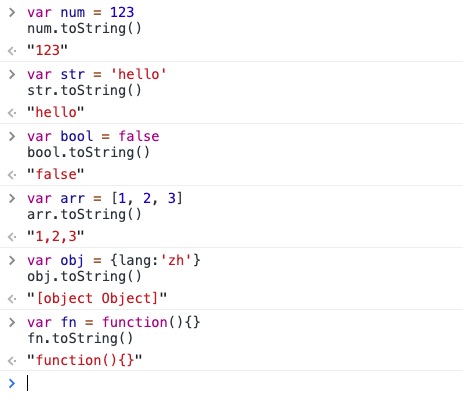Image resolution: width=463 pixels, height=404 pixels.
Task: Click the 'var arr = [1, 2, 3]' line
Action: coord(105,199)
